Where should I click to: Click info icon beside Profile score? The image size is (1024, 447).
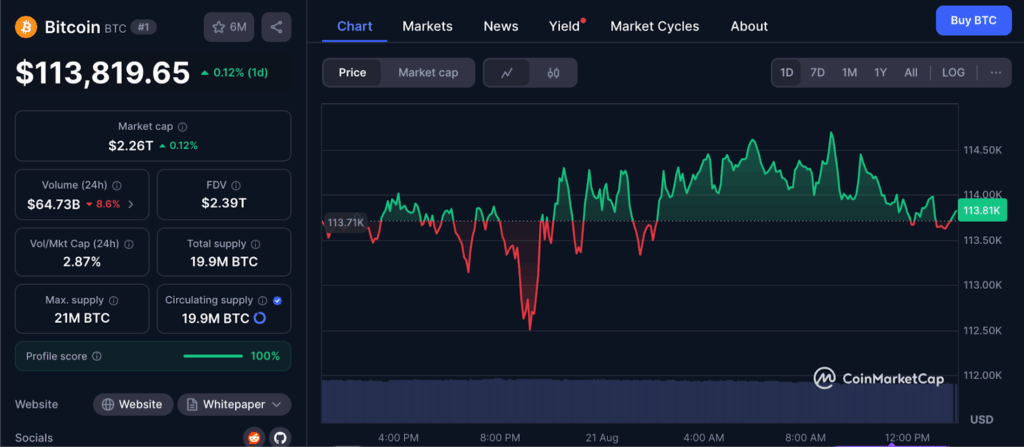[x=96, y=356]
